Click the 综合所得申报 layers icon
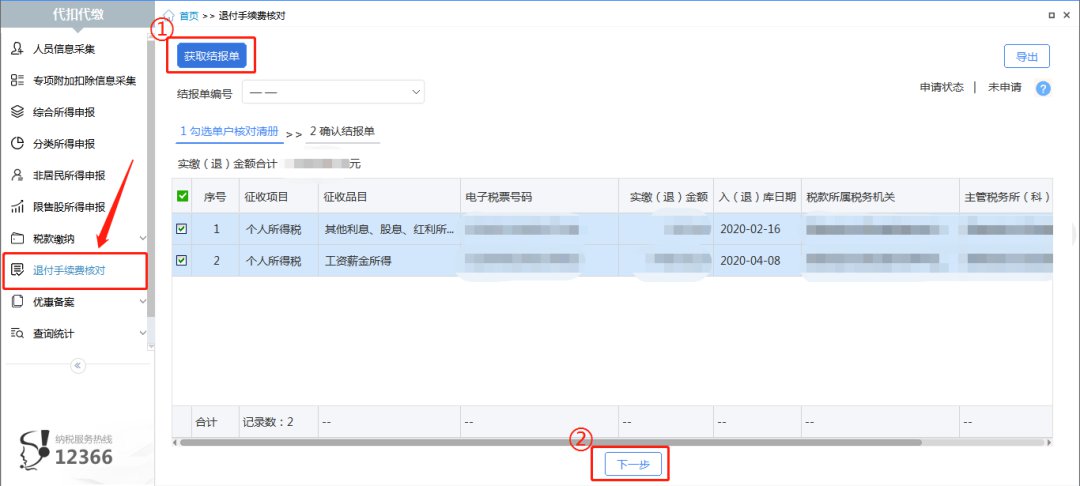Screen dimensions: 1080x486 [18, 112]
